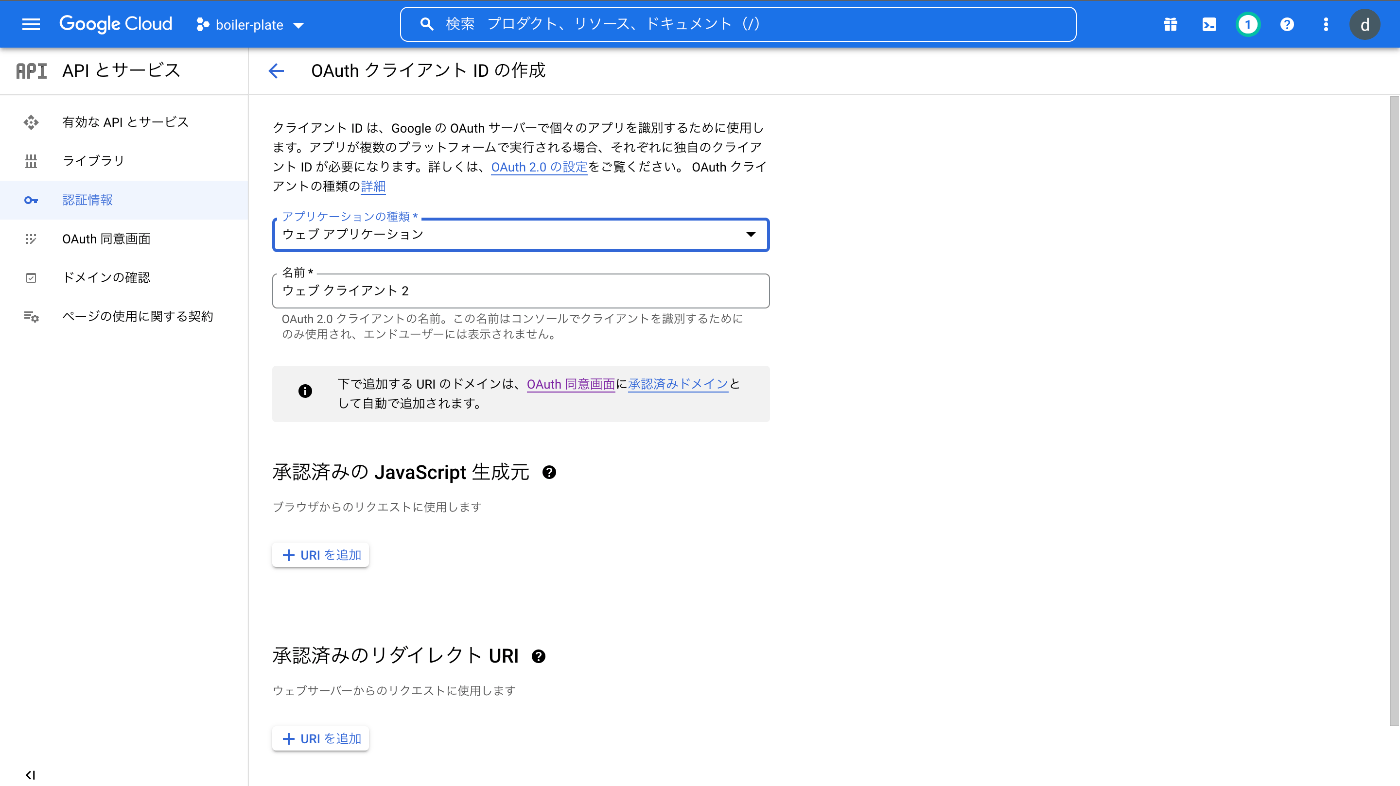Open the three-dot options menu
Viewport: 1400px width, 786px height.
(1325, 24)
